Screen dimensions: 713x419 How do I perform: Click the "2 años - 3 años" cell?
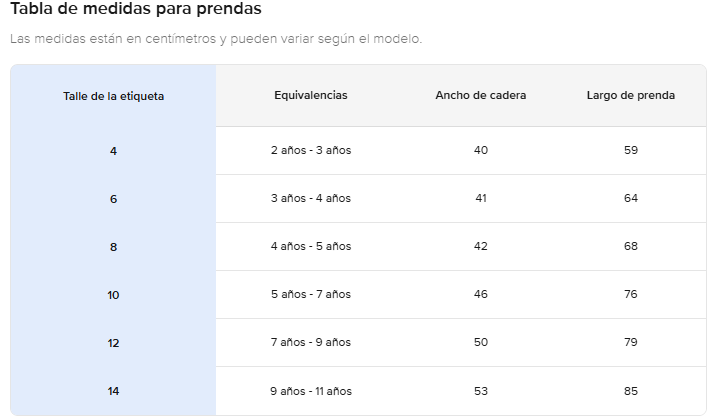click(x=311, y=150)
